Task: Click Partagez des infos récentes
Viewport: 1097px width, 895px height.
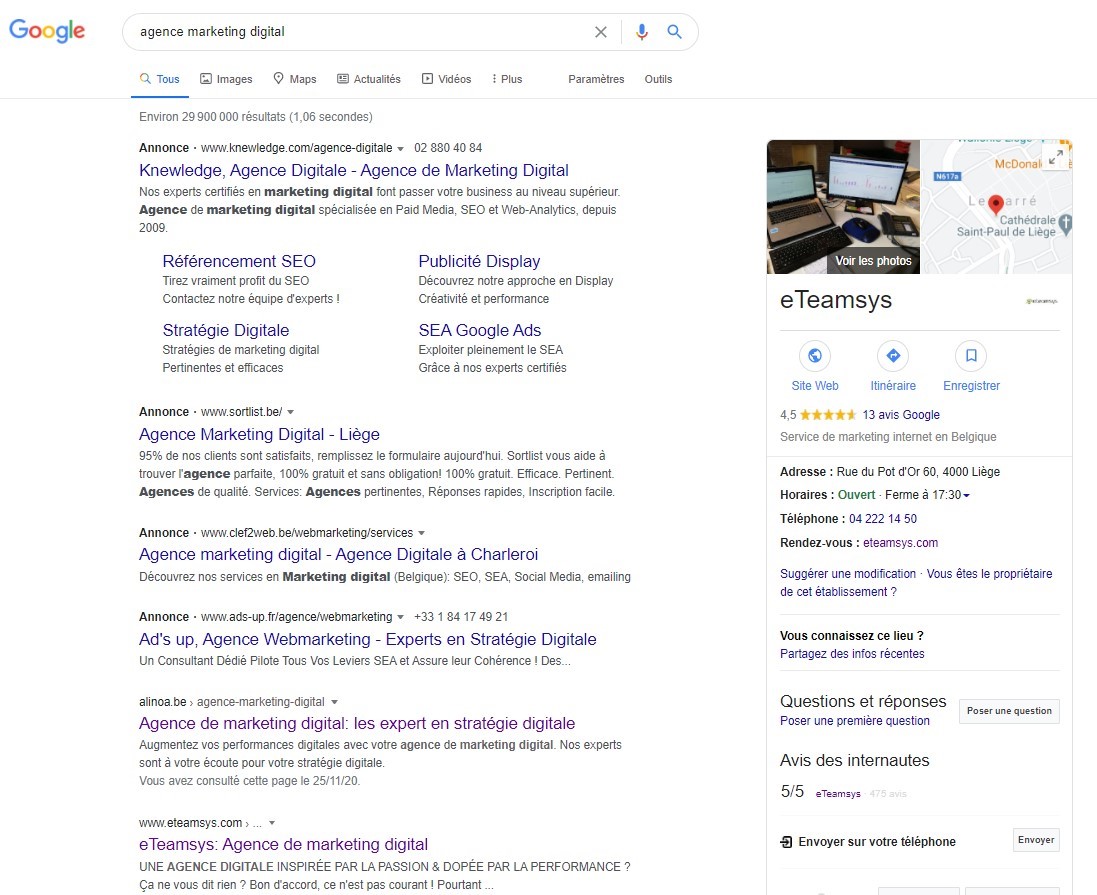Action: [x=851, y=654]
